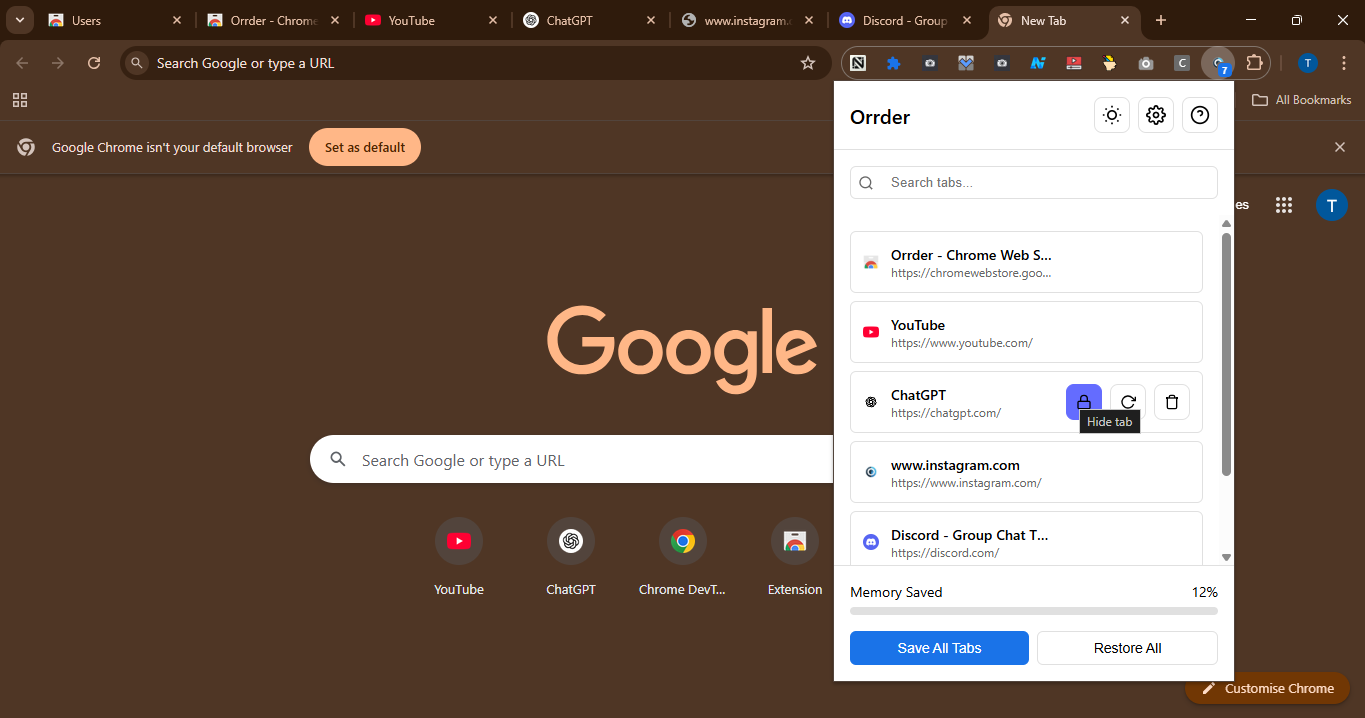This screenshot has width=1365, height=718.
Task: Select www.instagram.com entry in Orrder list
Action: [x=1026, y=472]
